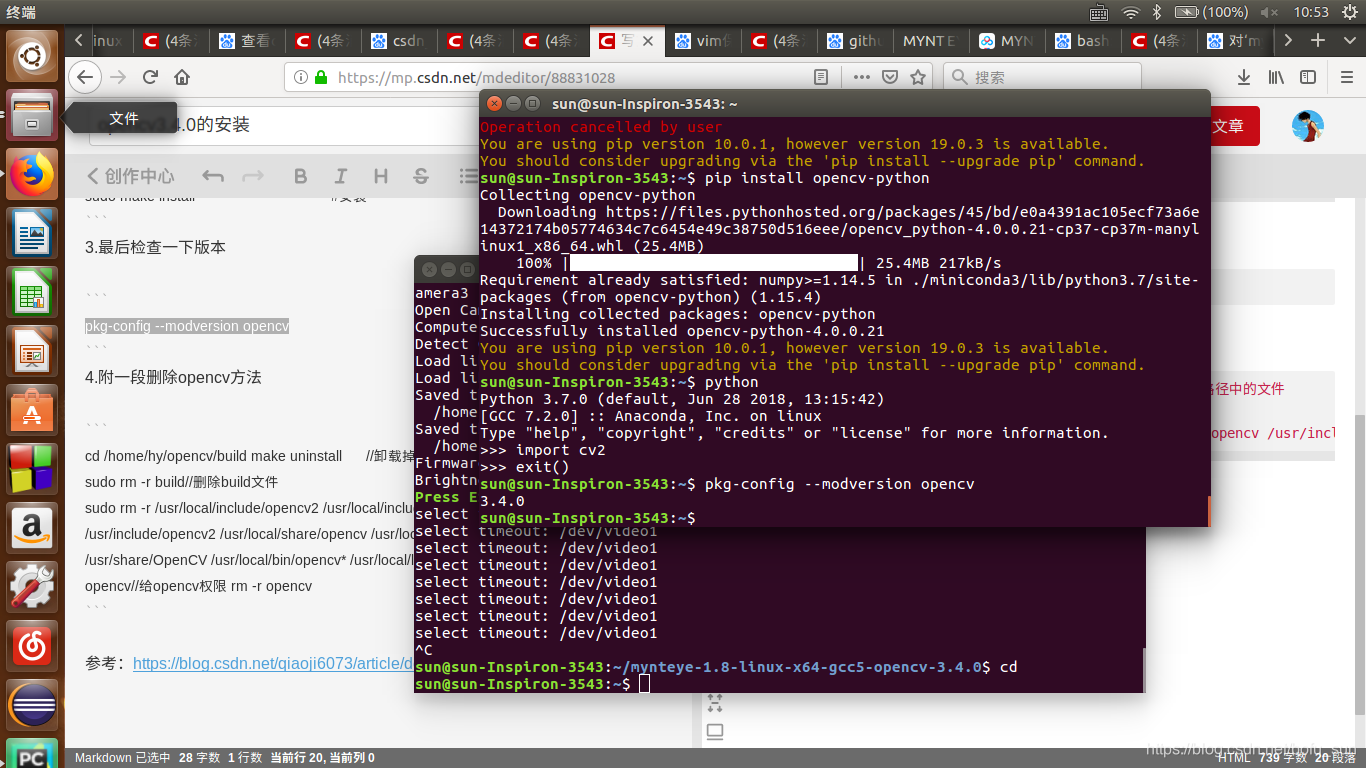Open System Settings wrench-gear icon
This screenshot has width=1366, height=768.
tap(33, 587)
